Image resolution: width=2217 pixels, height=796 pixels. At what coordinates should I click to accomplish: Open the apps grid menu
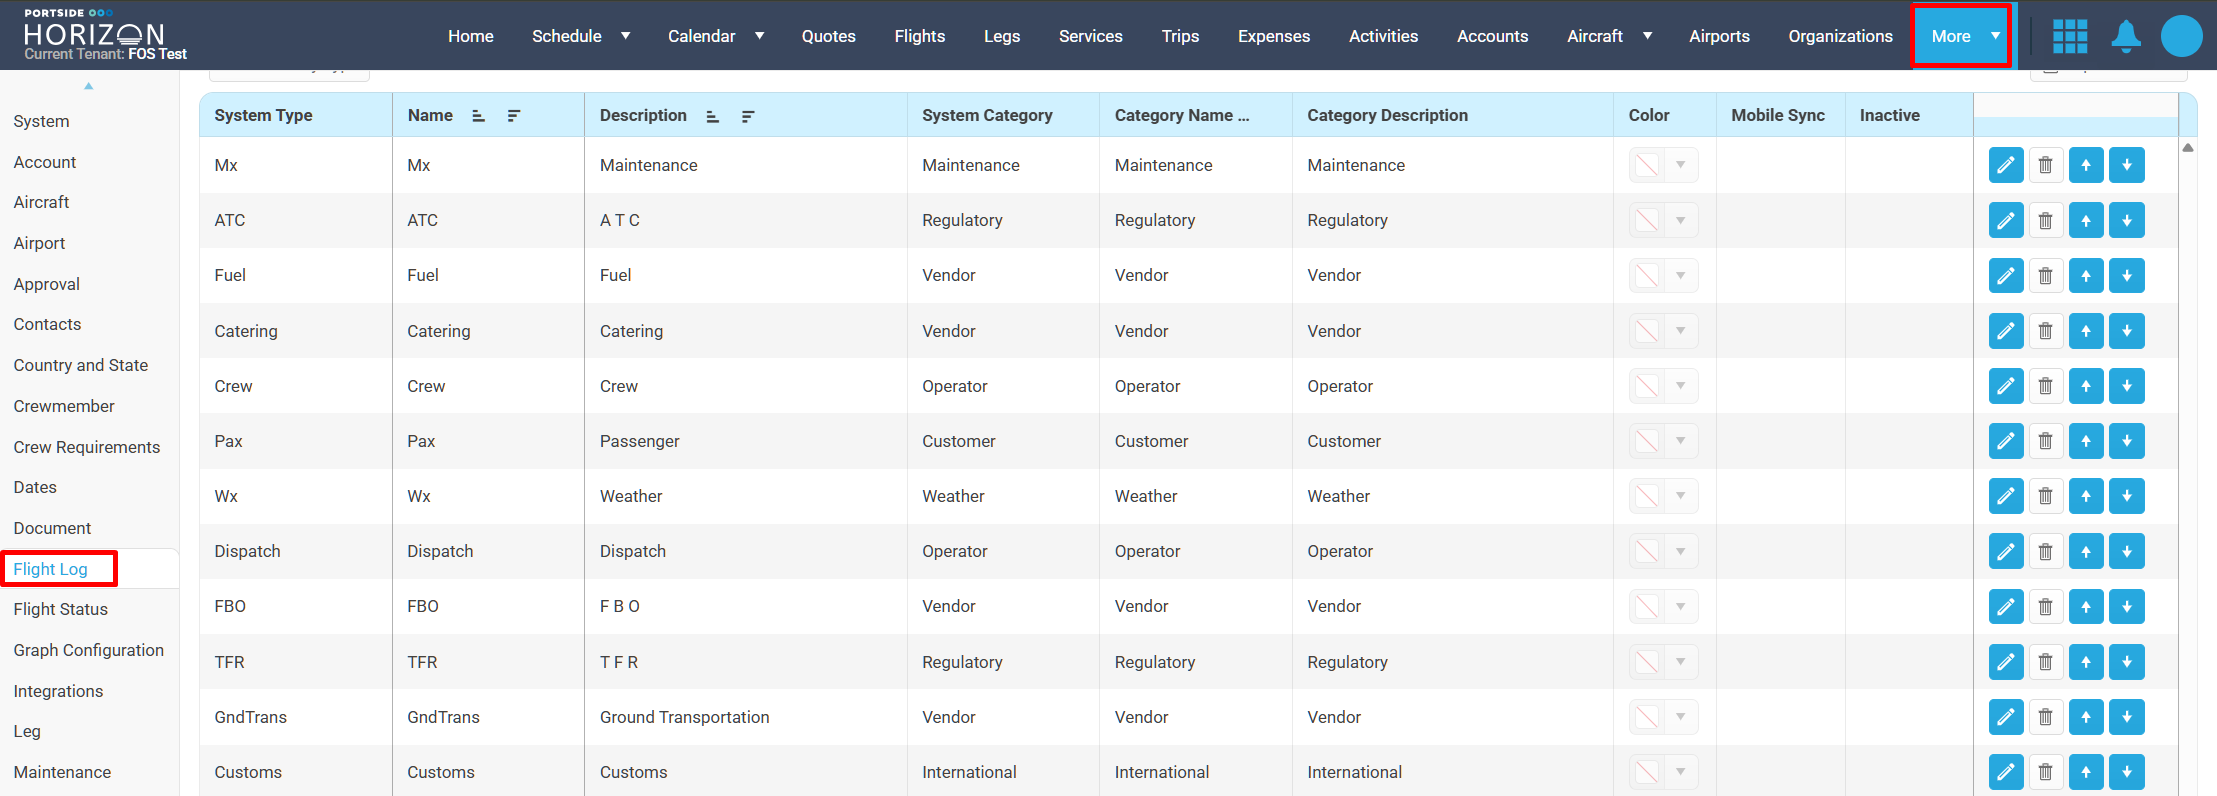[2069, 36]
